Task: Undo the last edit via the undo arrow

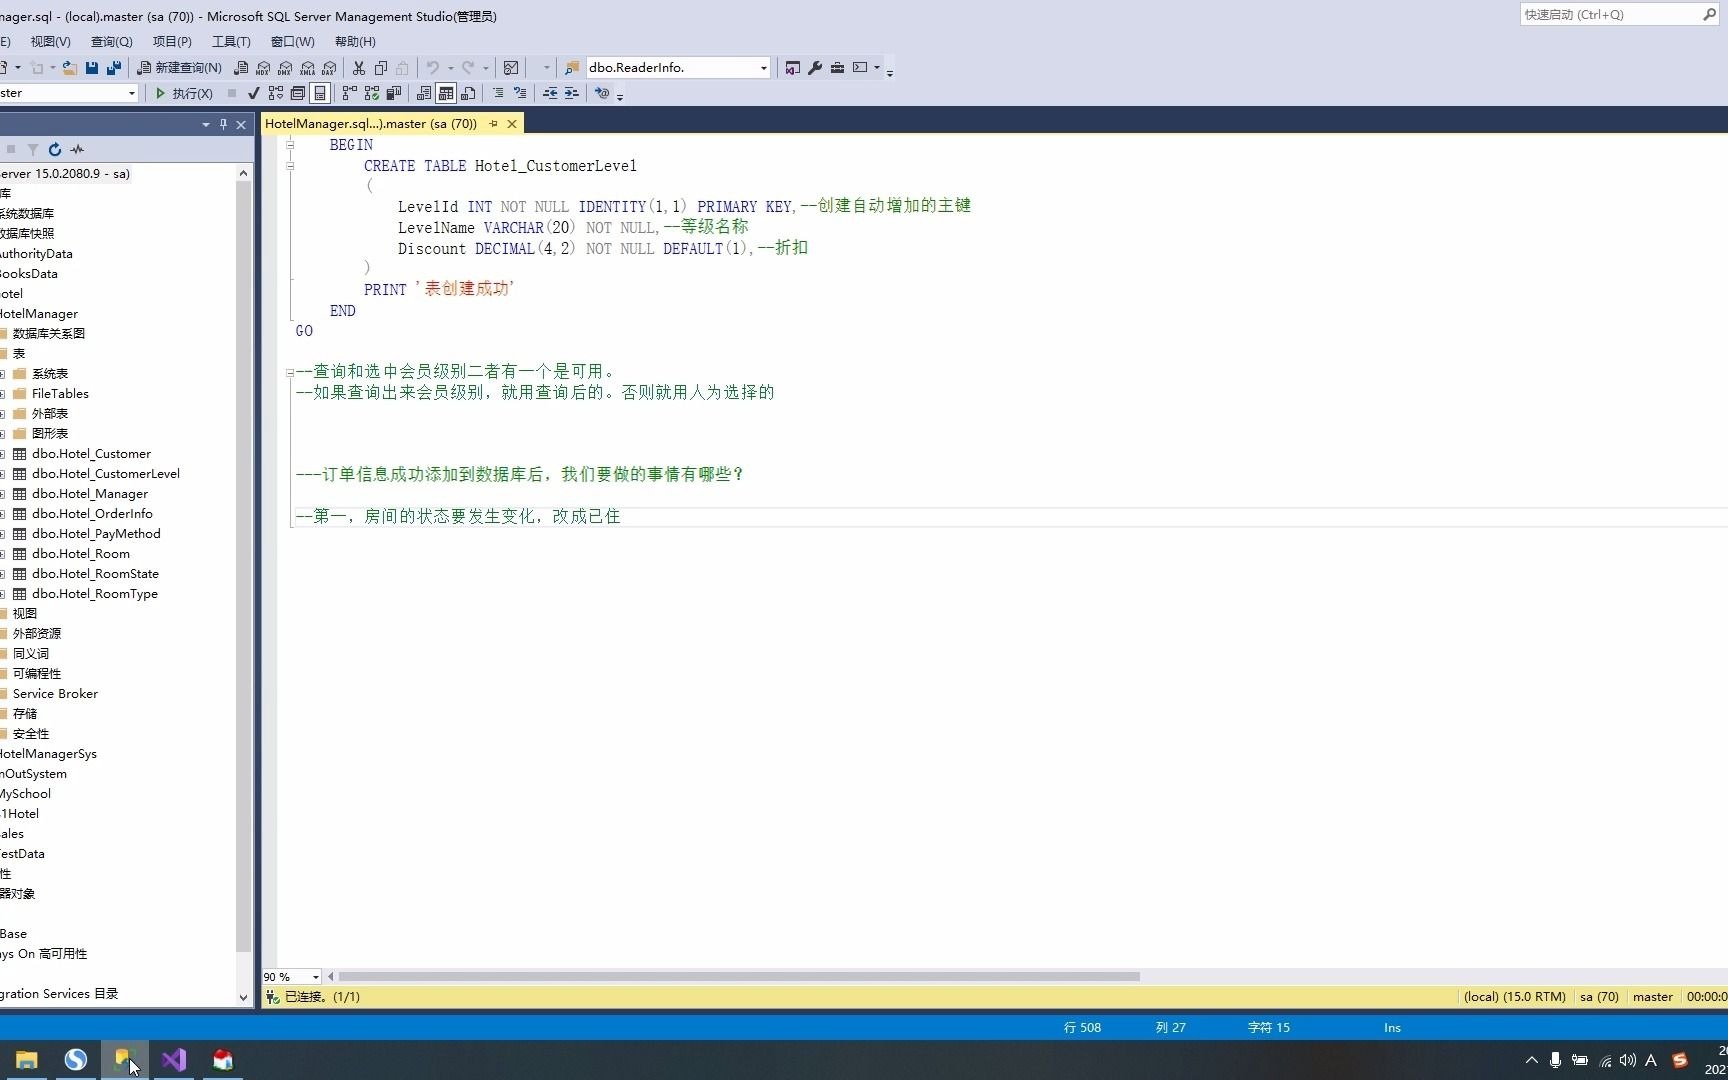Action: point(431,67)
